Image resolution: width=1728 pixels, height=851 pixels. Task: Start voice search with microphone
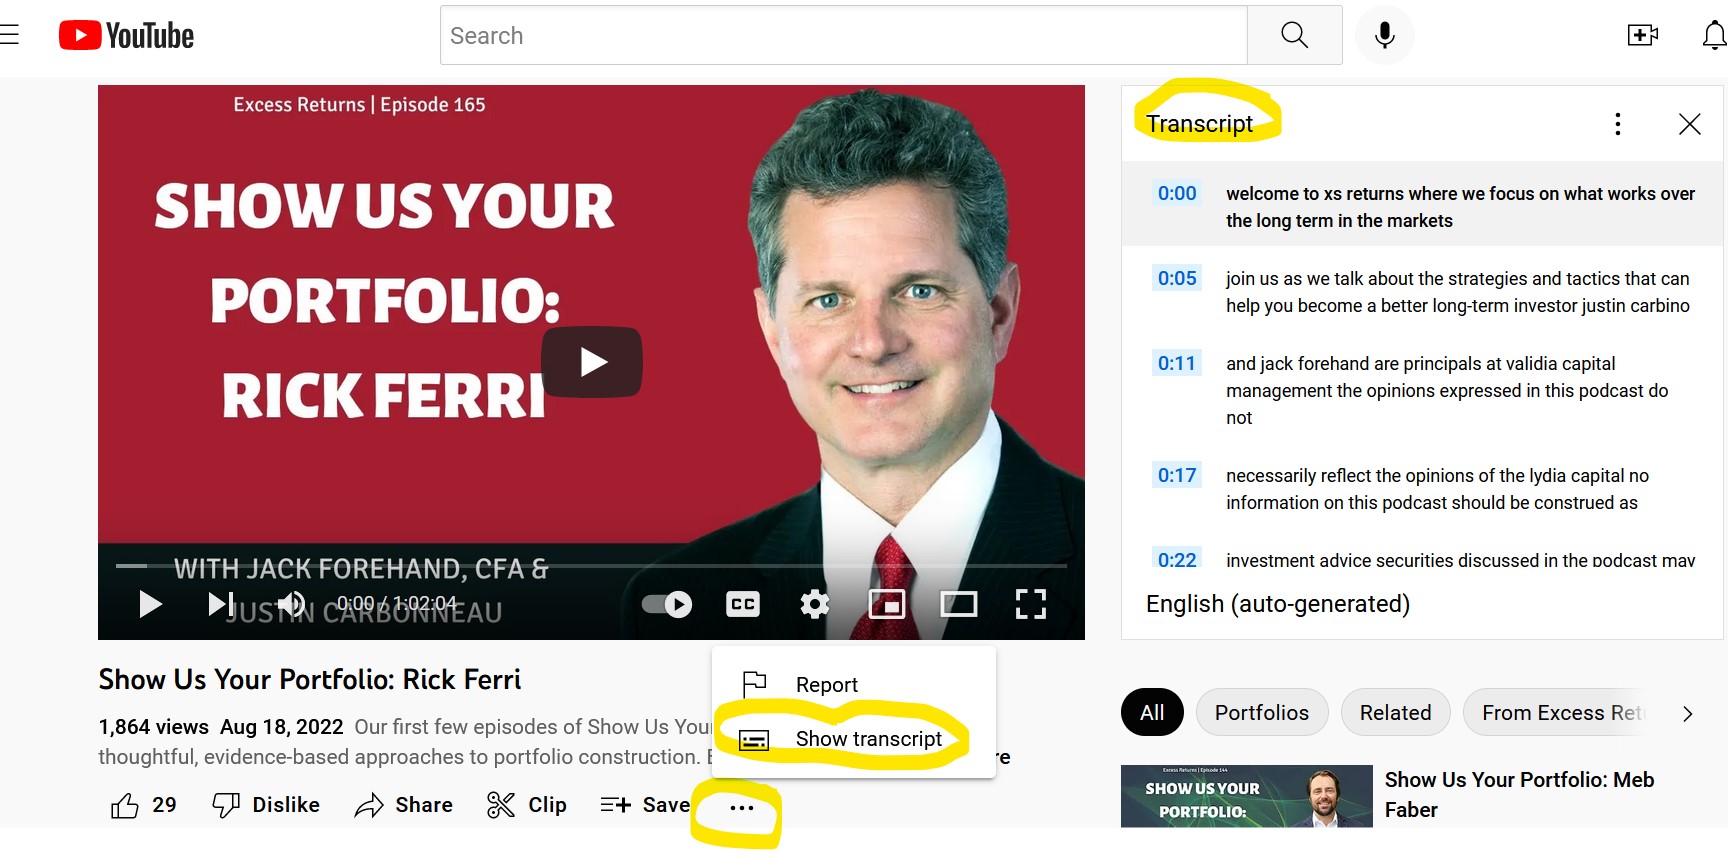[x=1384, y=36]
